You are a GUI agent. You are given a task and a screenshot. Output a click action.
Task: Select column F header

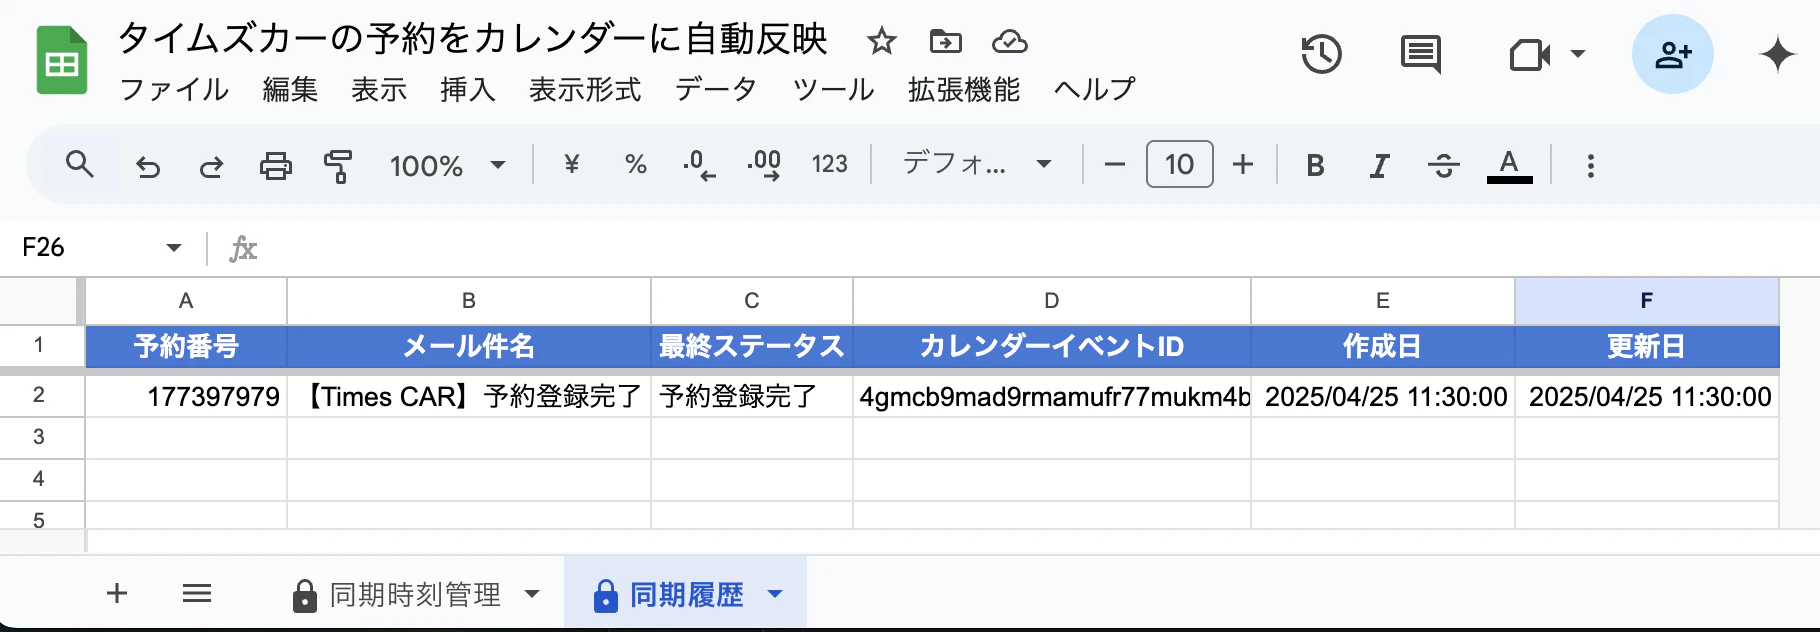(x=1646, y=301)
